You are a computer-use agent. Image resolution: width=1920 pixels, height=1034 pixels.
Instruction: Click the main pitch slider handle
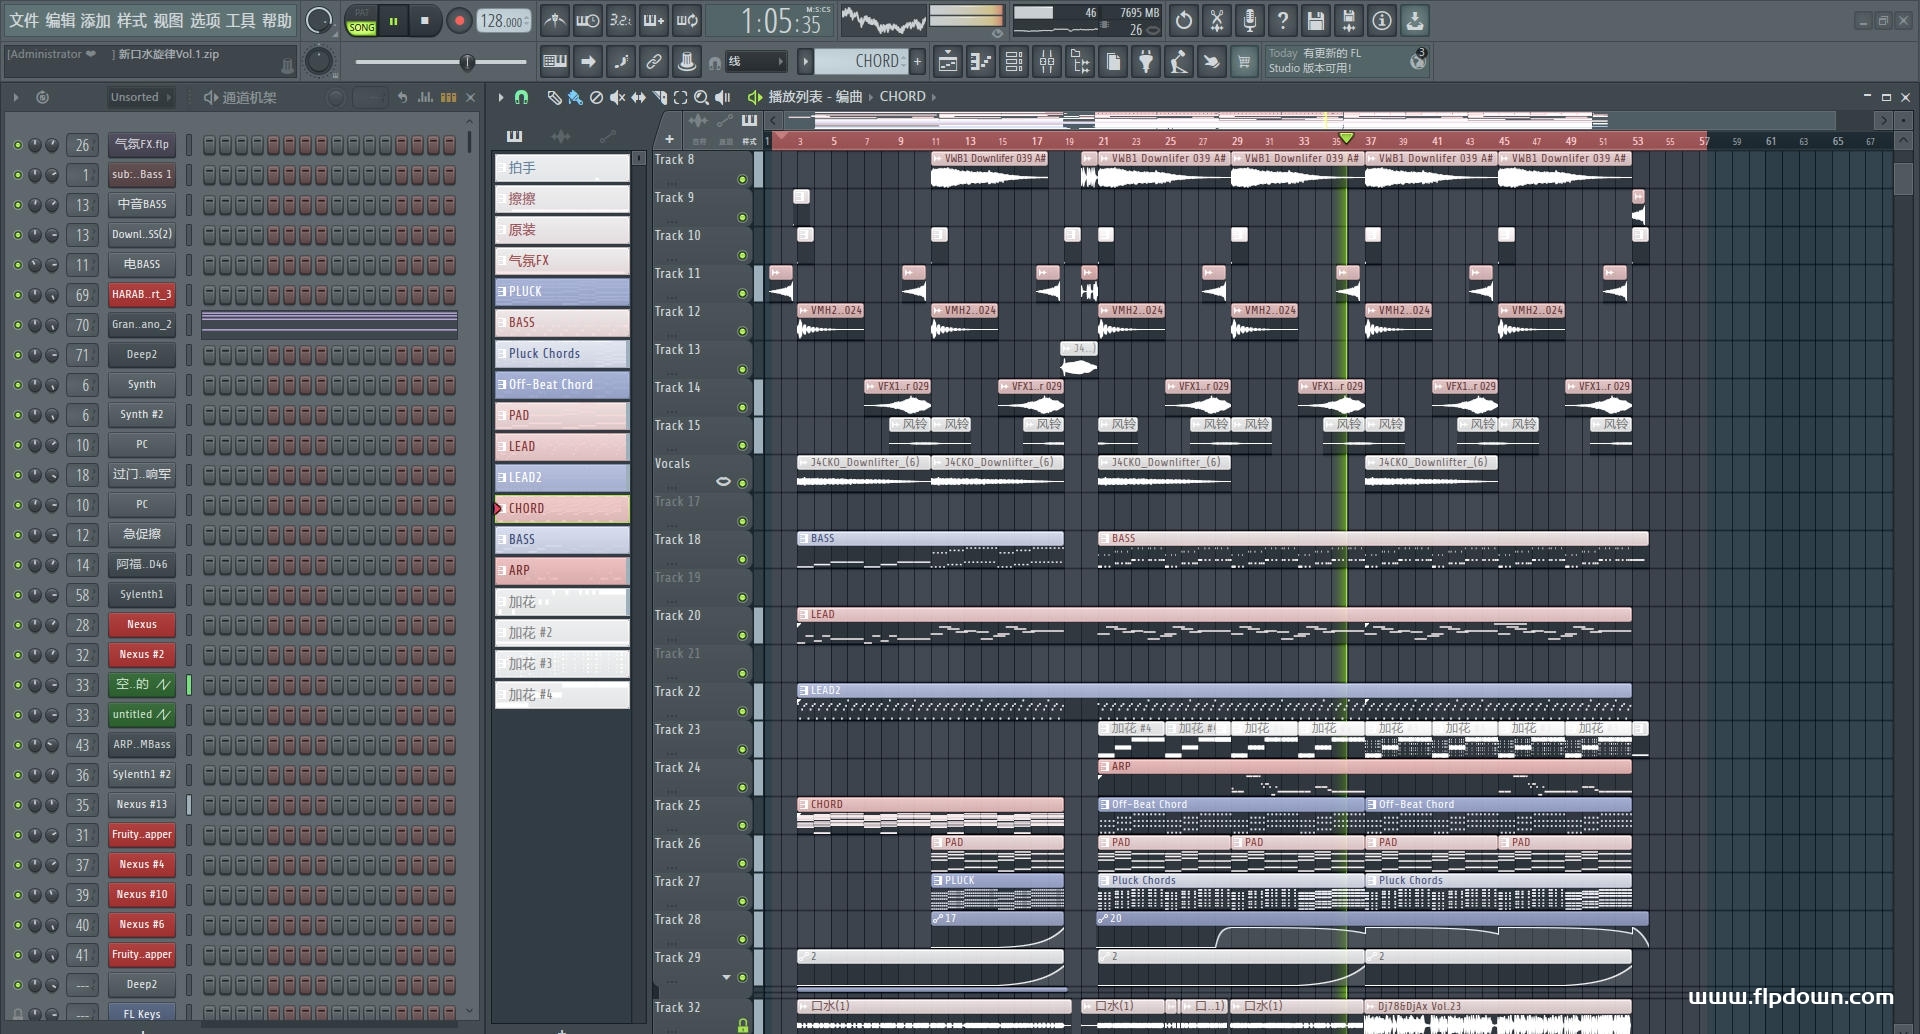click(x=466, y=62)
